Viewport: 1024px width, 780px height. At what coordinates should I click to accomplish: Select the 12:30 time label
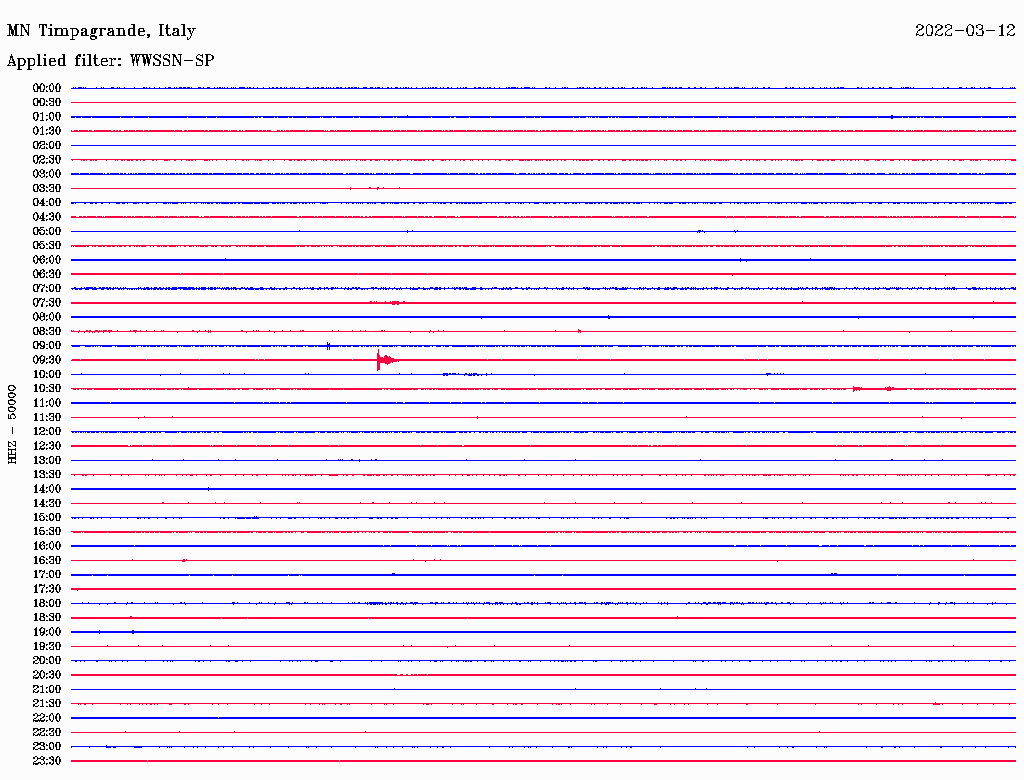(x=47, y=446)
